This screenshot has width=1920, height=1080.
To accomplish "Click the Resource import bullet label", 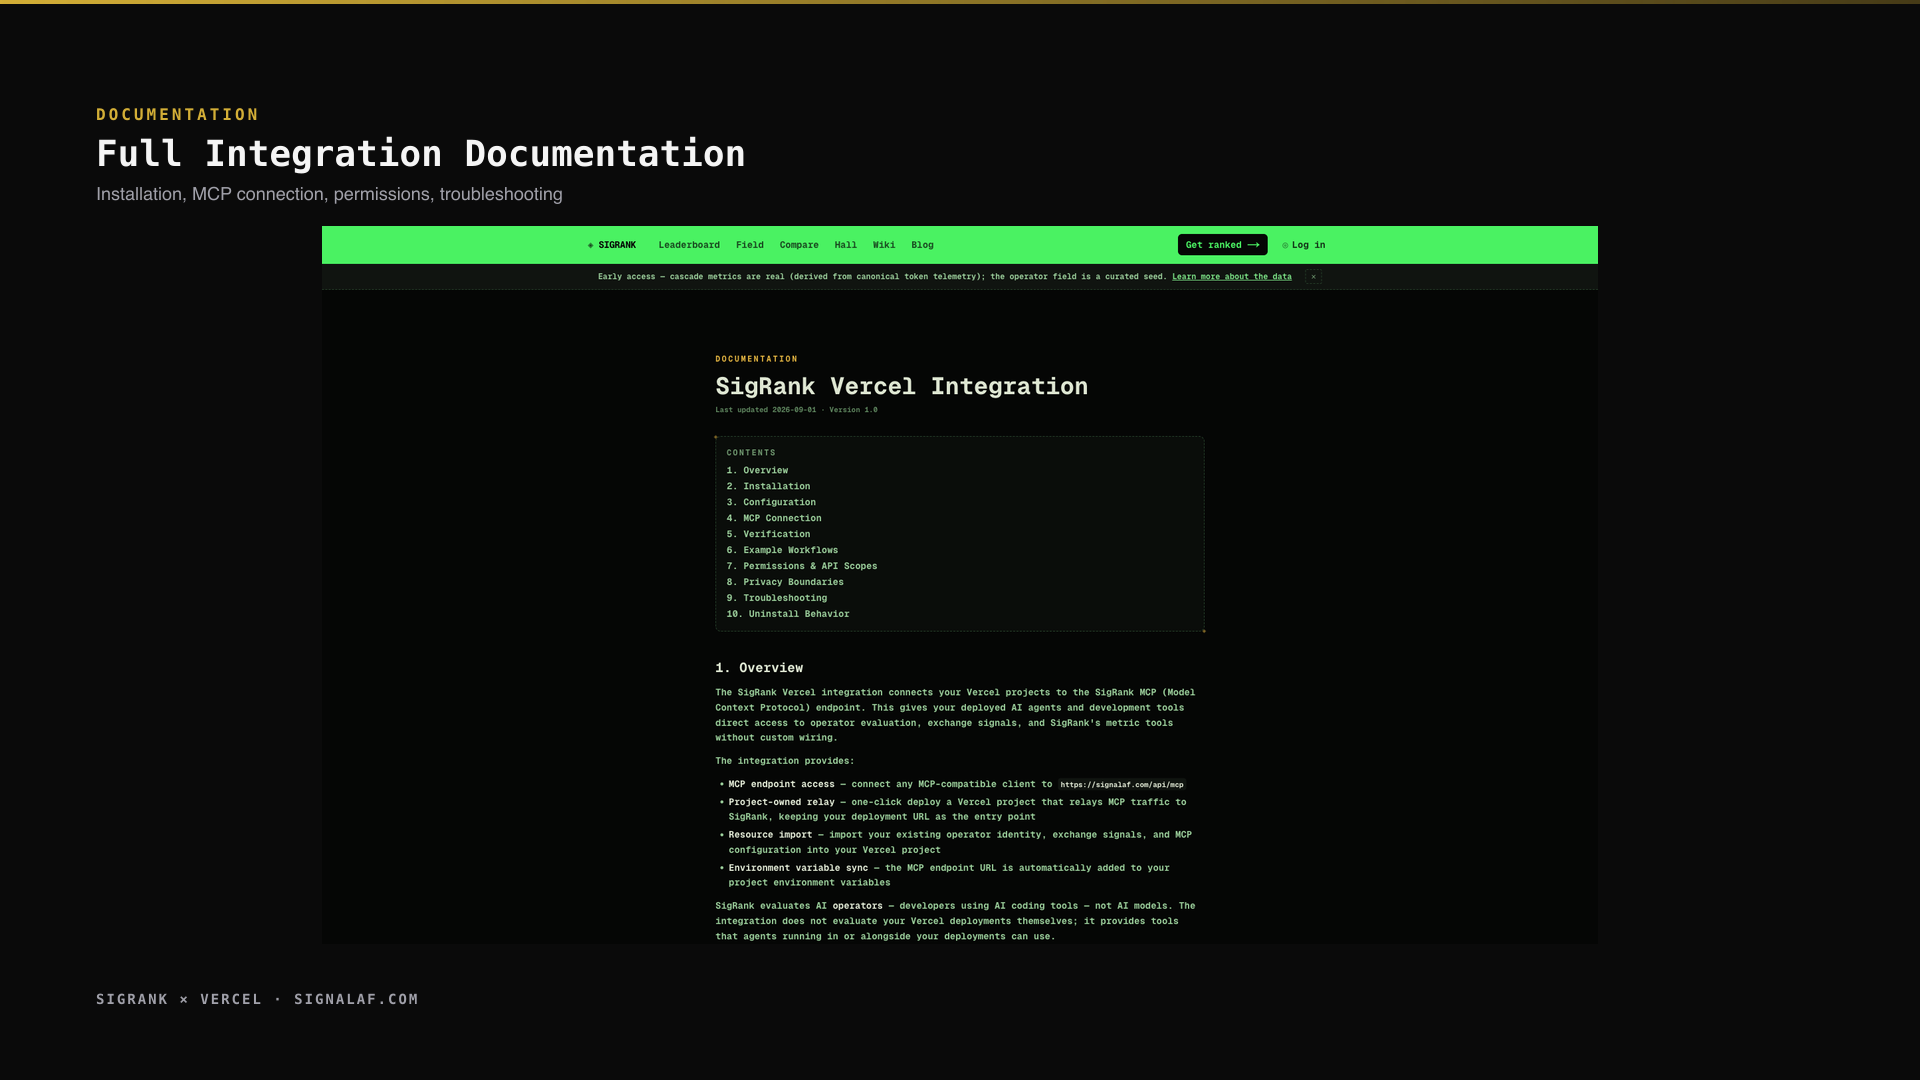I will click(x=770, y=835).
